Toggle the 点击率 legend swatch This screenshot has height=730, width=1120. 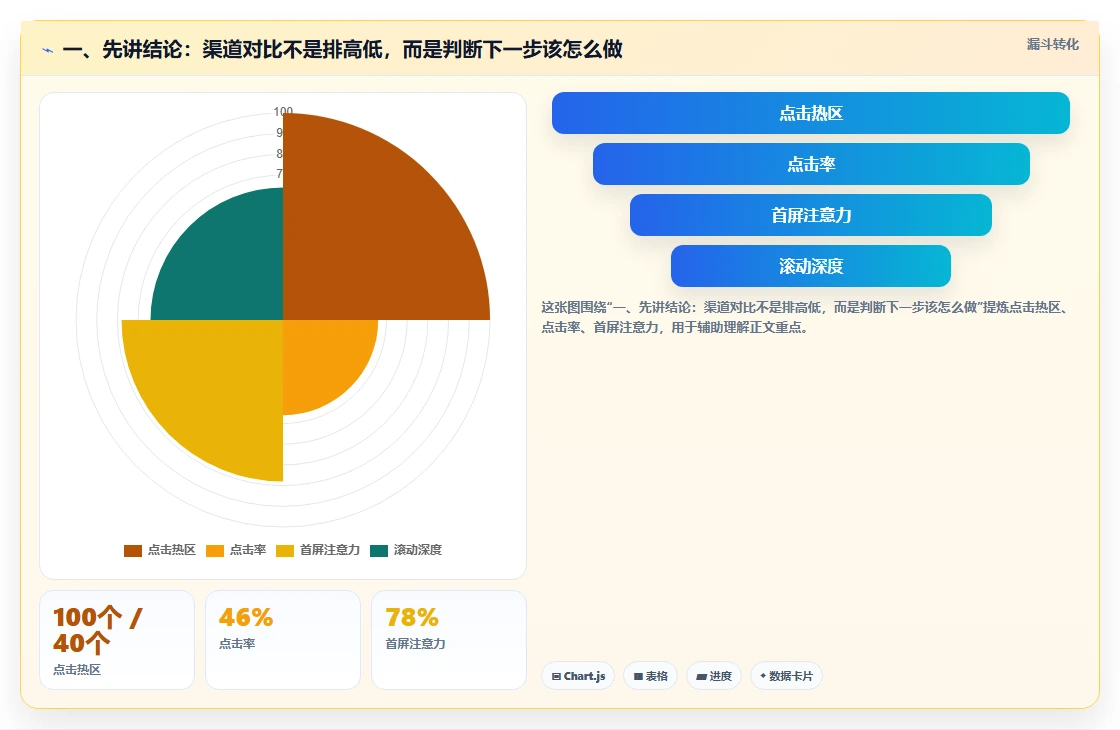tap(215, 550)
